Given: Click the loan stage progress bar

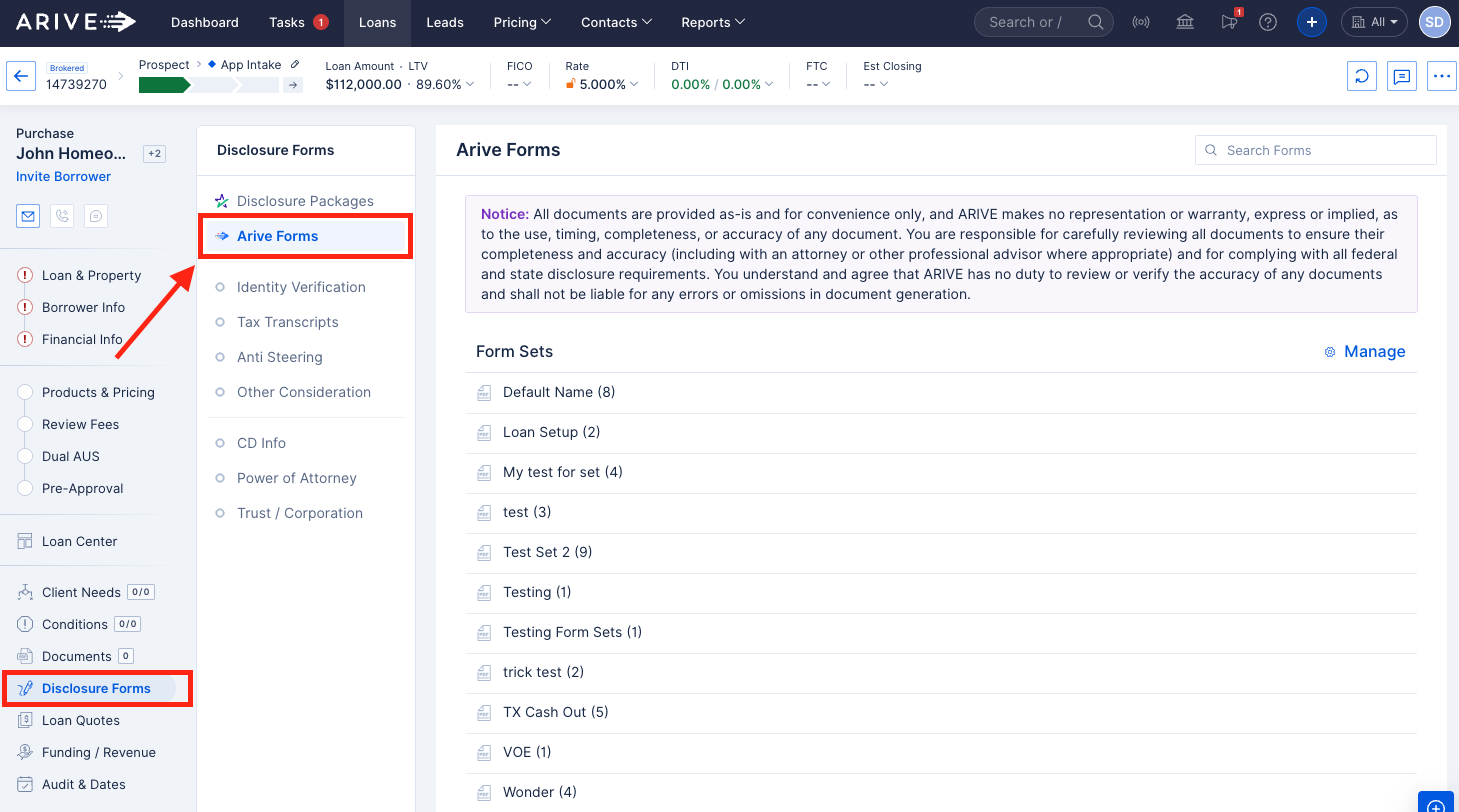Looking at the screenshot, I should tap(208, 85).
